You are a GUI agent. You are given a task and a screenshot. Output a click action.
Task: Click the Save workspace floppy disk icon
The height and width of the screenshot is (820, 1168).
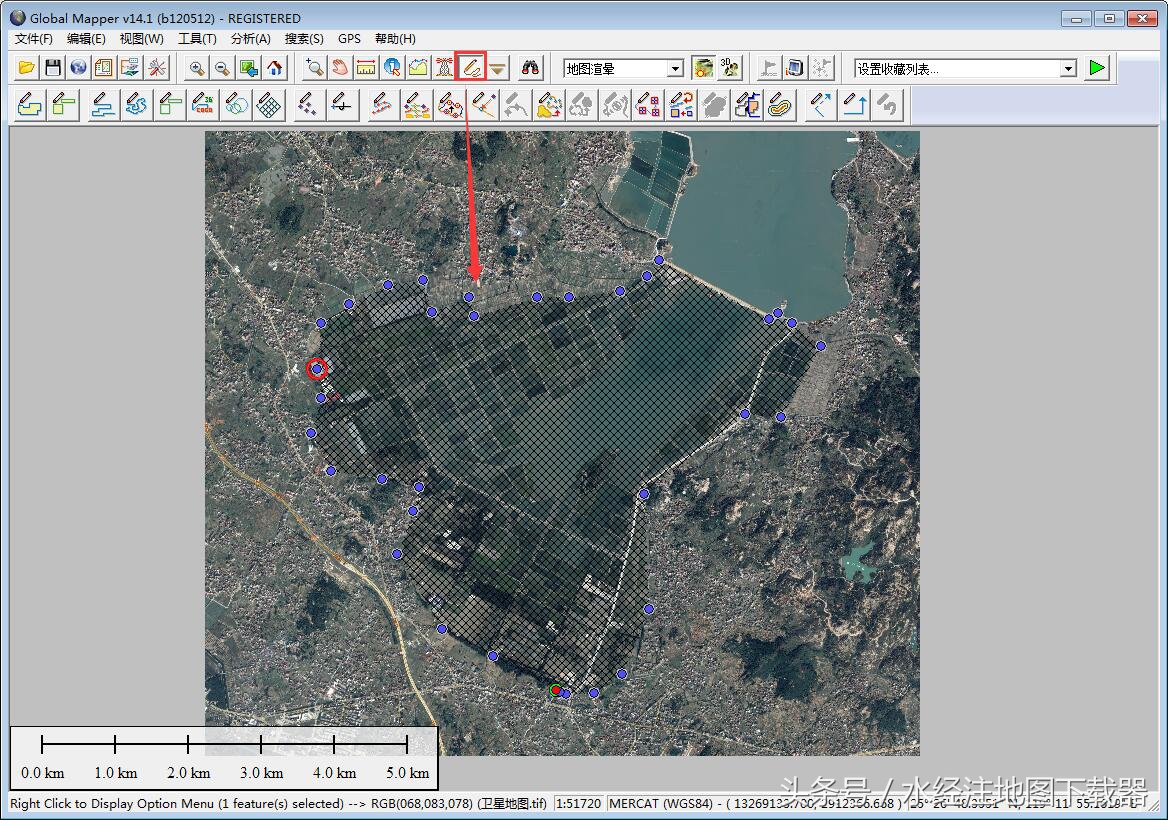53,68
